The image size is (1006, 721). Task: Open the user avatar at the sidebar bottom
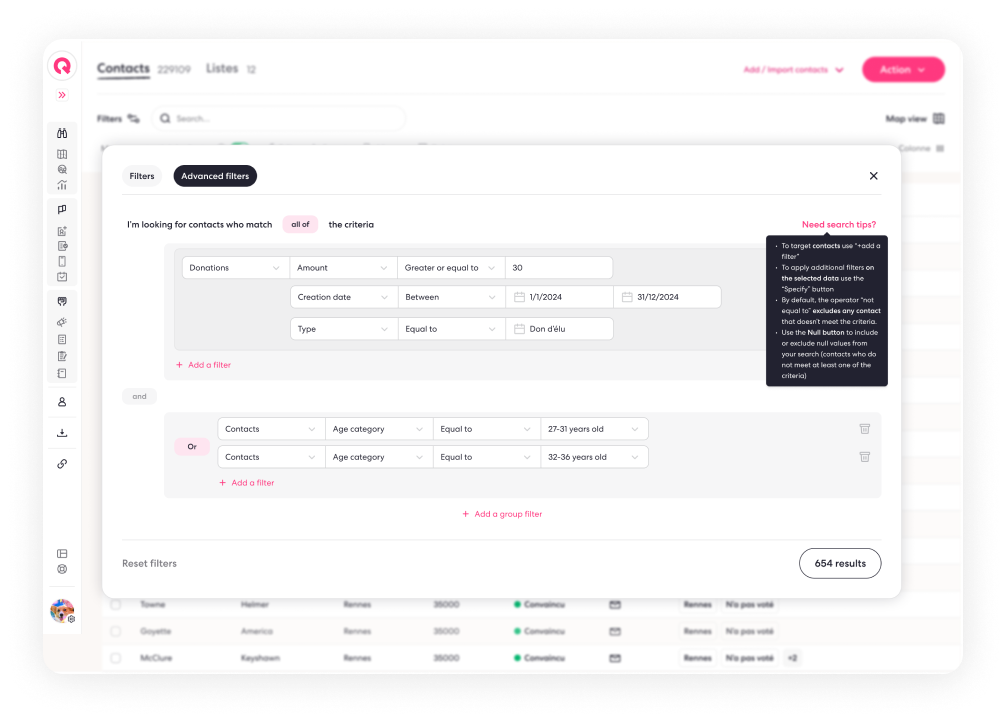[62, 611]
